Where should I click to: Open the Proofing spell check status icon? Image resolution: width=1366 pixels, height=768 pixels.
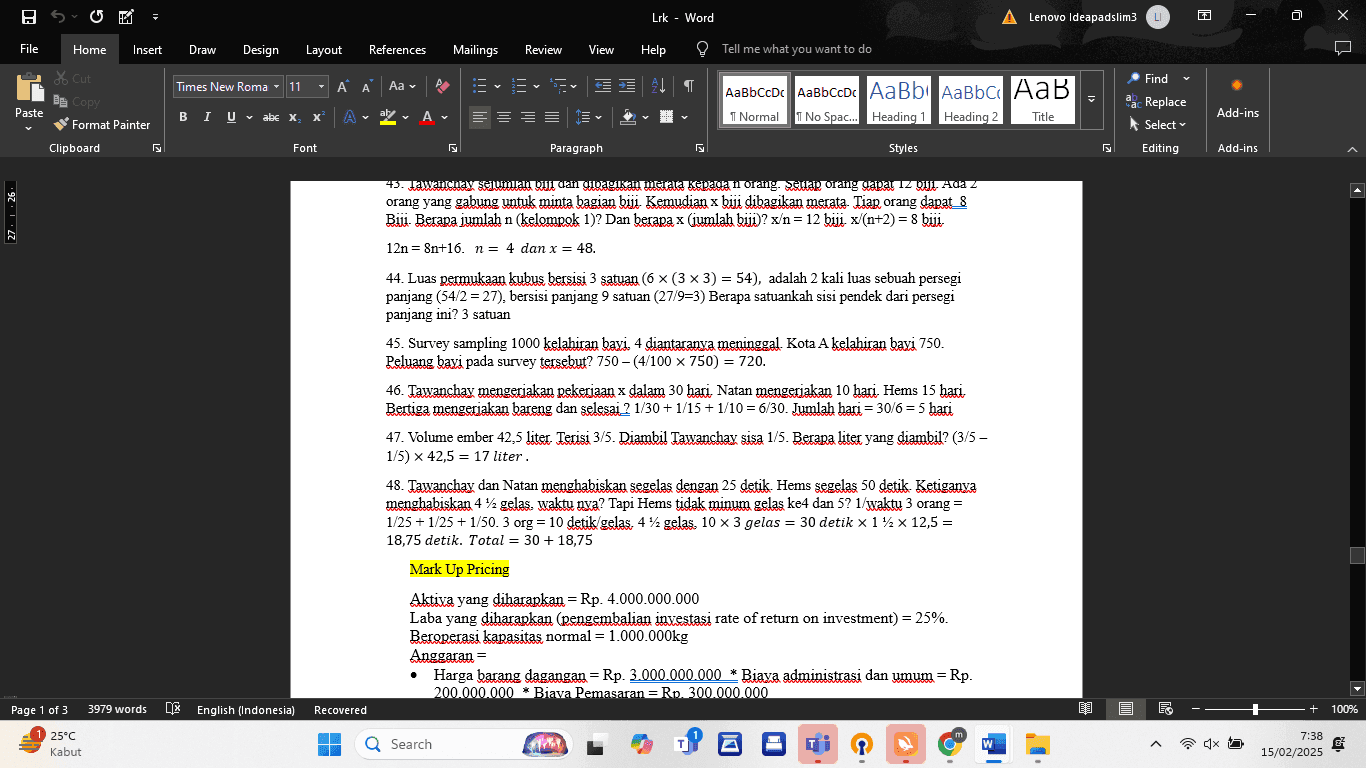[x=172, y=709]
